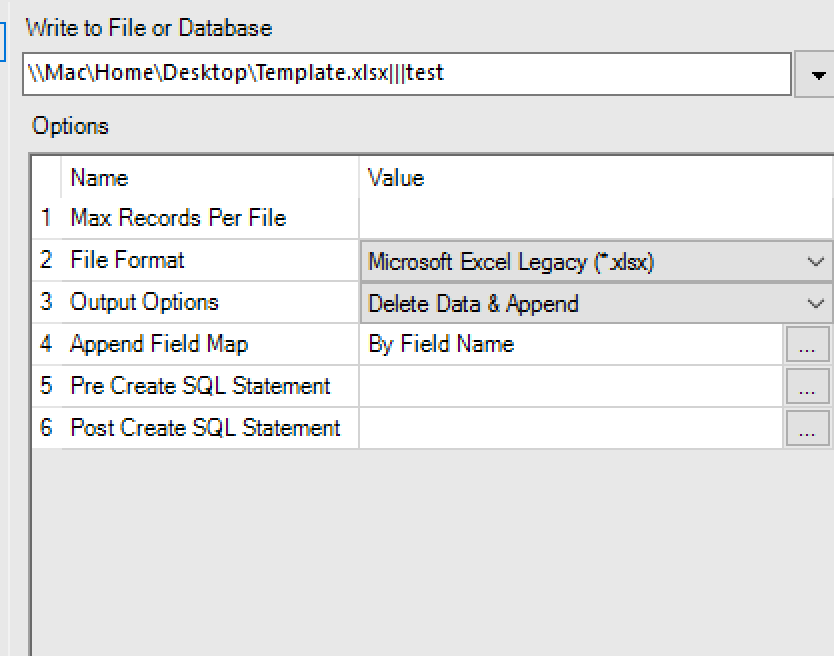This screenshot has width=834, height=656.
Task: Click the Post Create SQL Statement value cell
Action: pyautogui.click(x=570, y=429)
